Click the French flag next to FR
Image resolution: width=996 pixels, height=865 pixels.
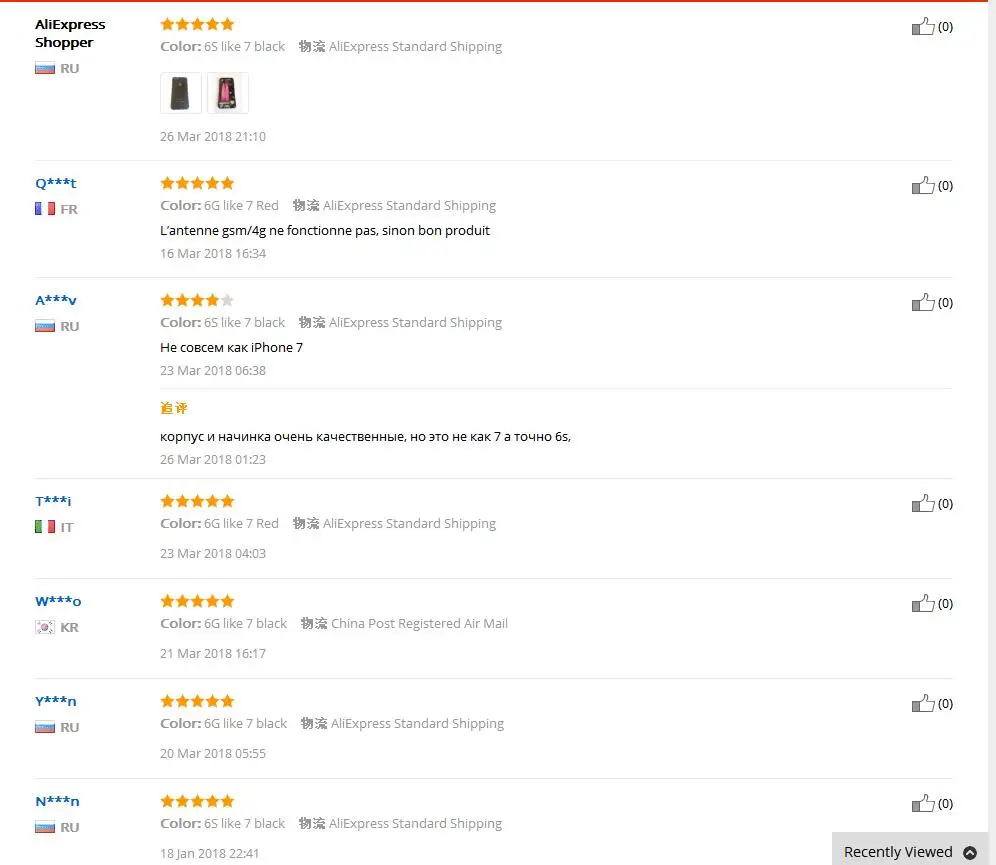coord(44,209)
